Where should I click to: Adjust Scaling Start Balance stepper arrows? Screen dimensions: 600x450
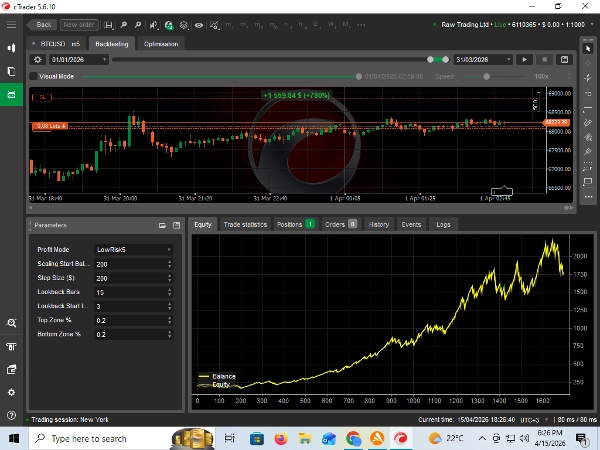[x=170, y=264]
